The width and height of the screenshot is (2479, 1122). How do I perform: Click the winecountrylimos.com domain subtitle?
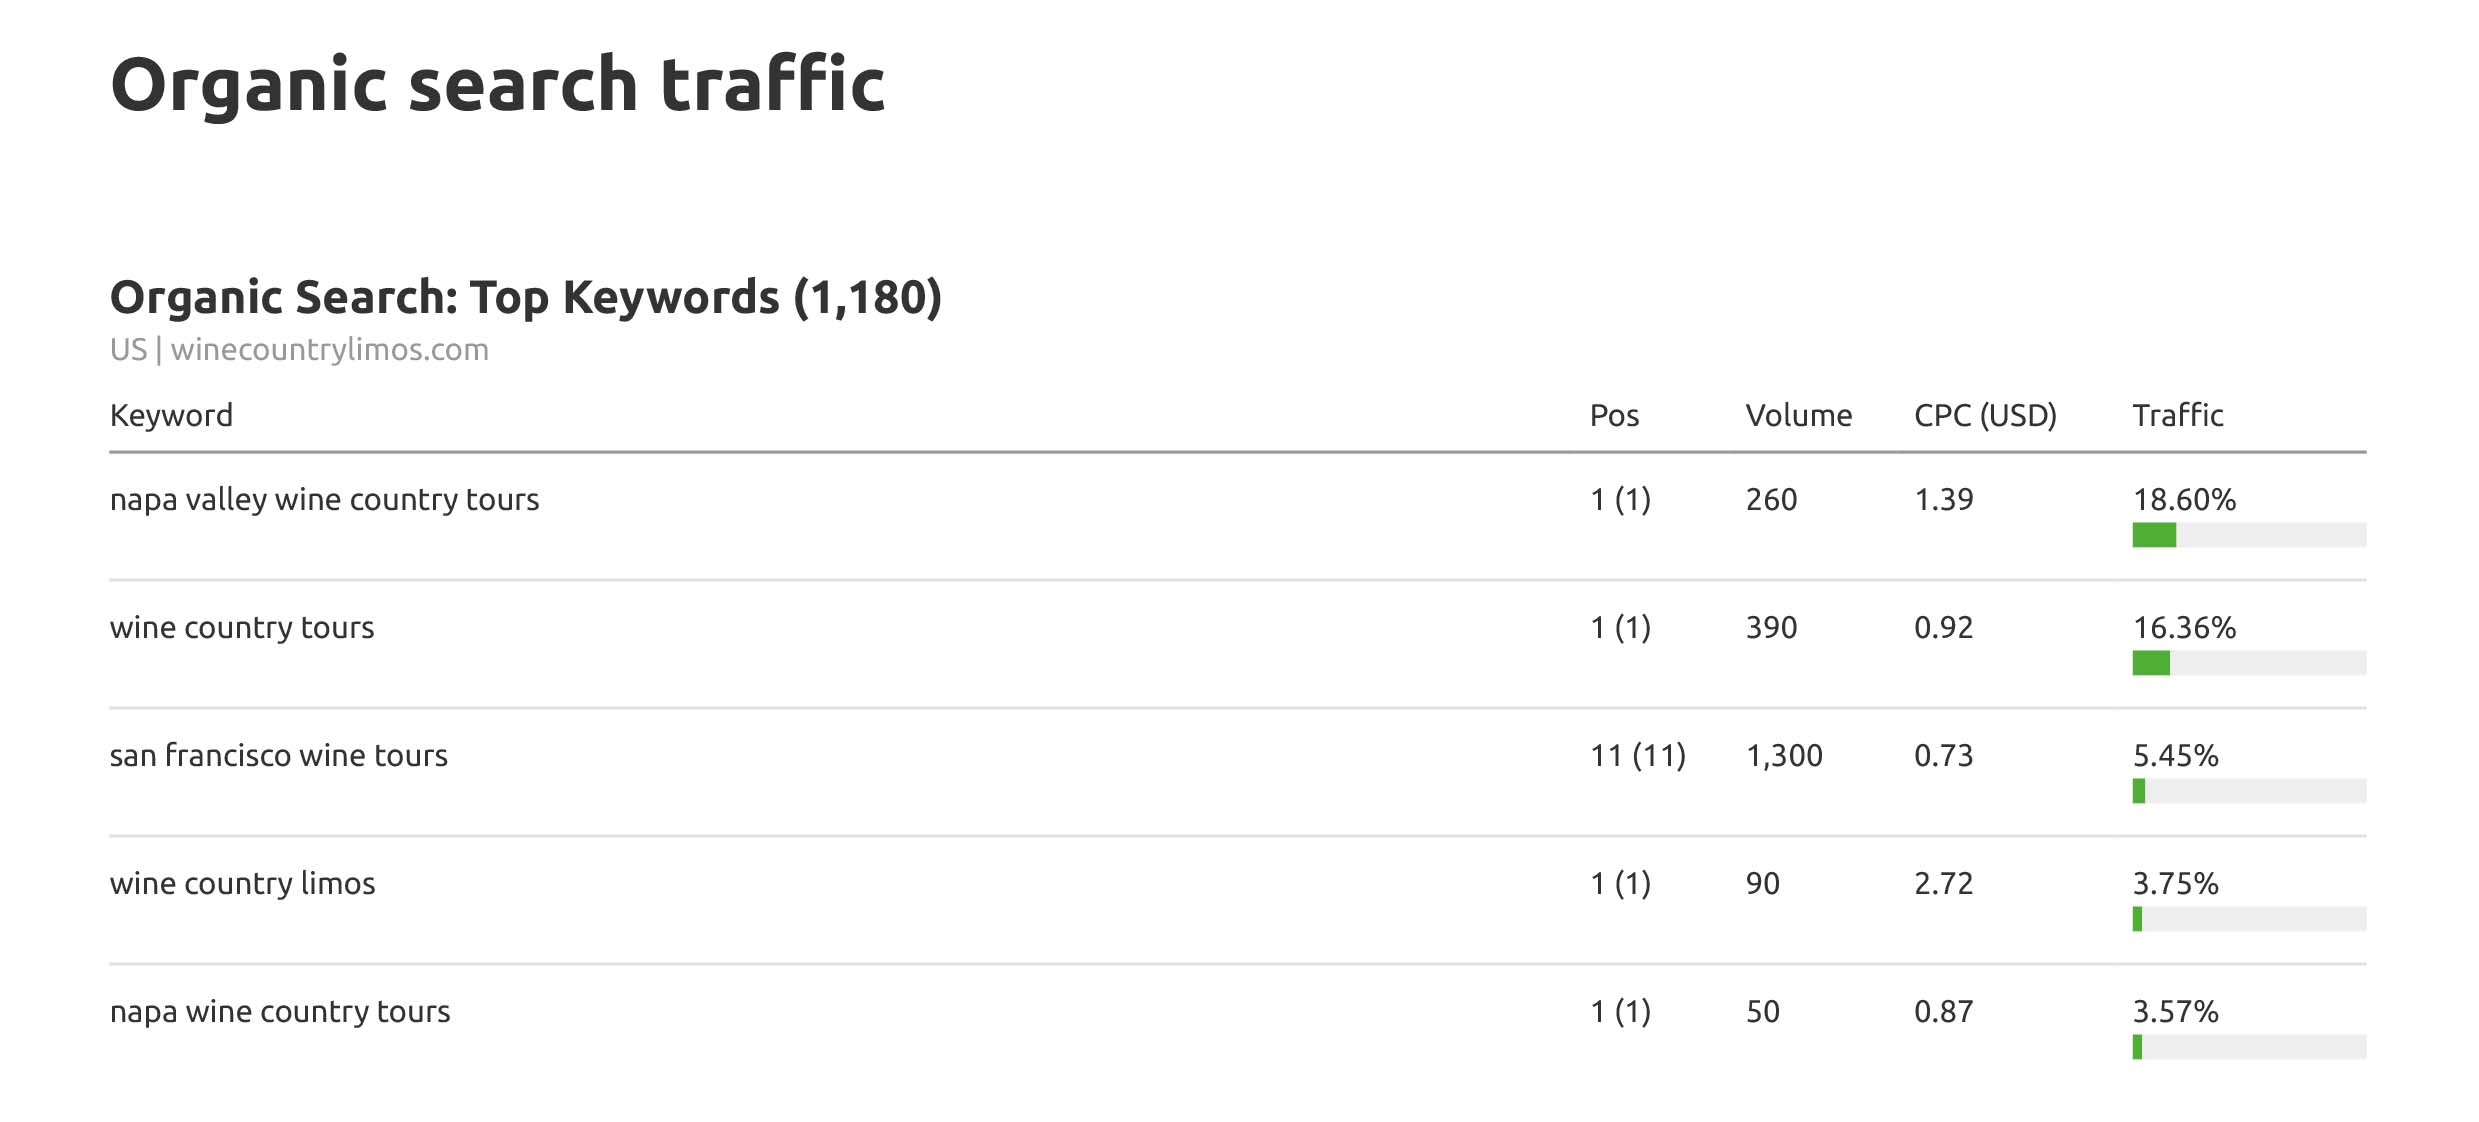(x=329, y=350)
